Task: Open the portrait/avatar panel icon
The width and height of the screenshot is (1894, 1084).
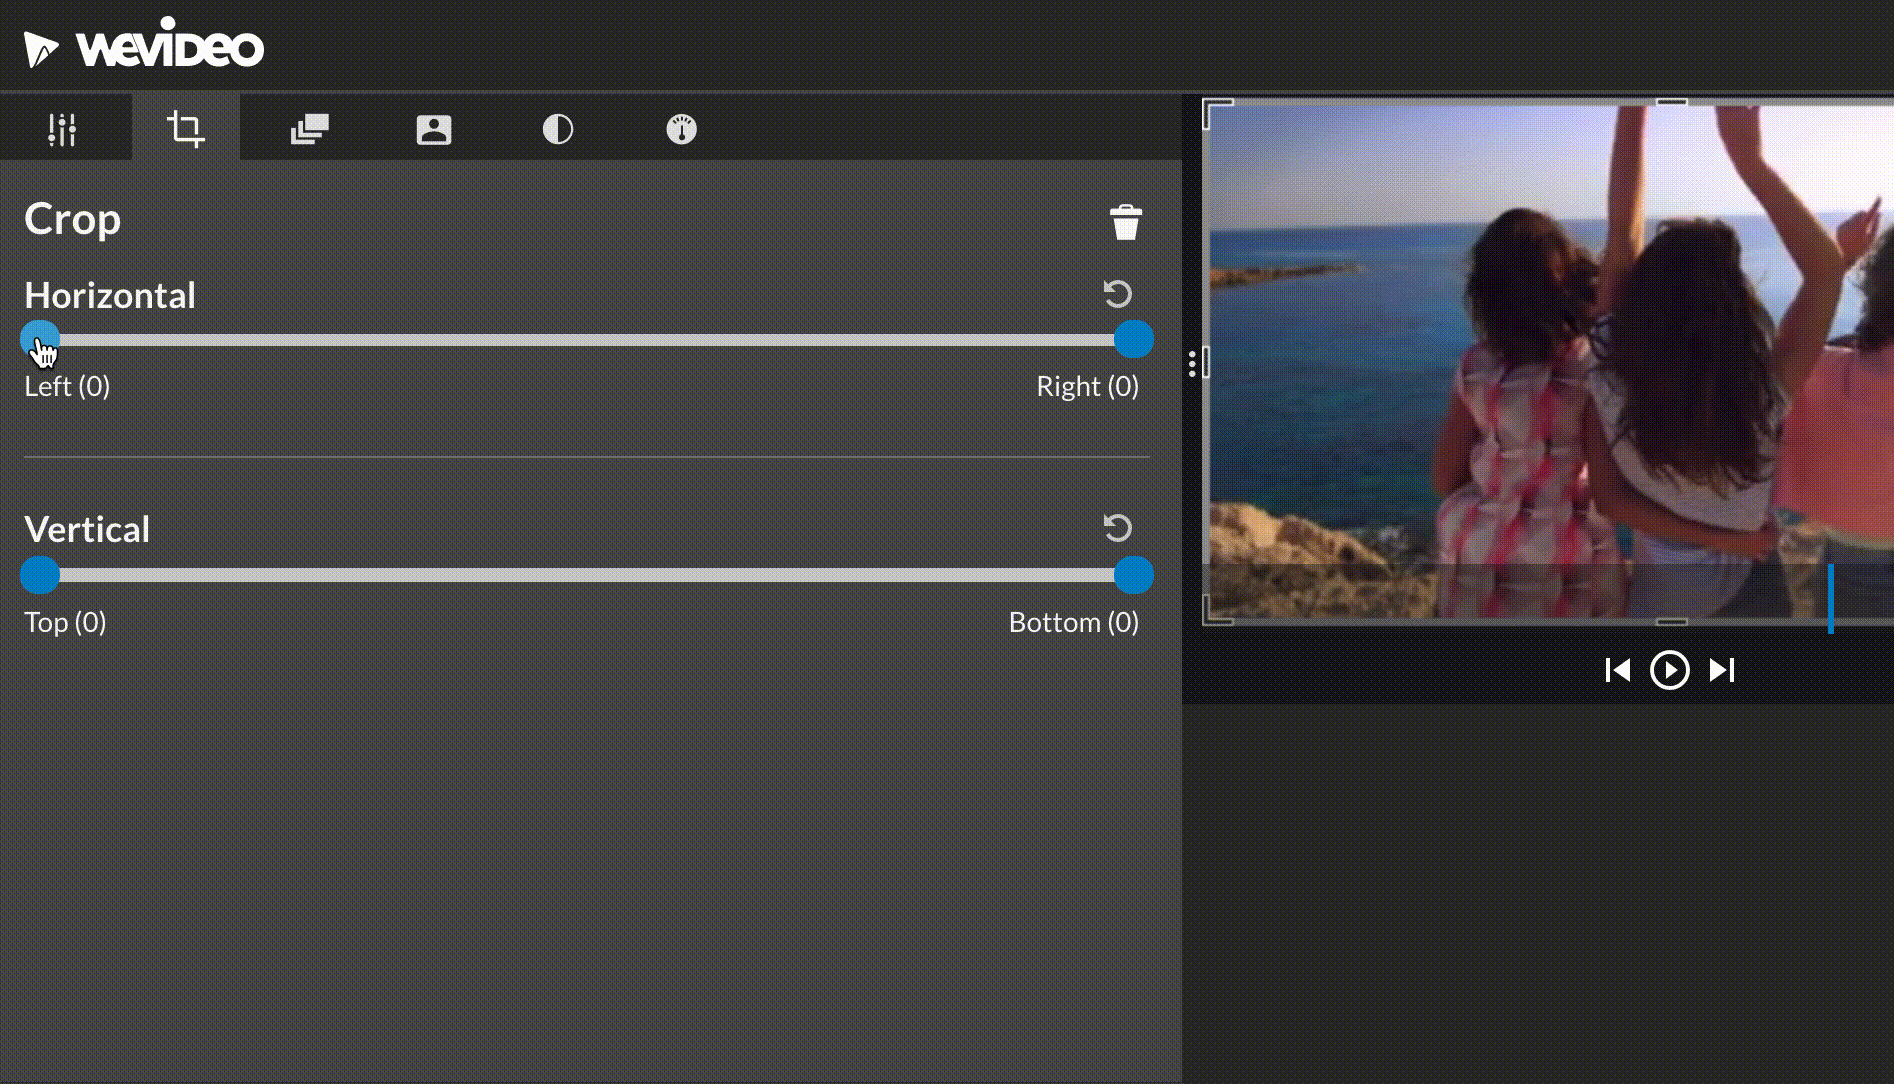Action: (x=433, y=128)
